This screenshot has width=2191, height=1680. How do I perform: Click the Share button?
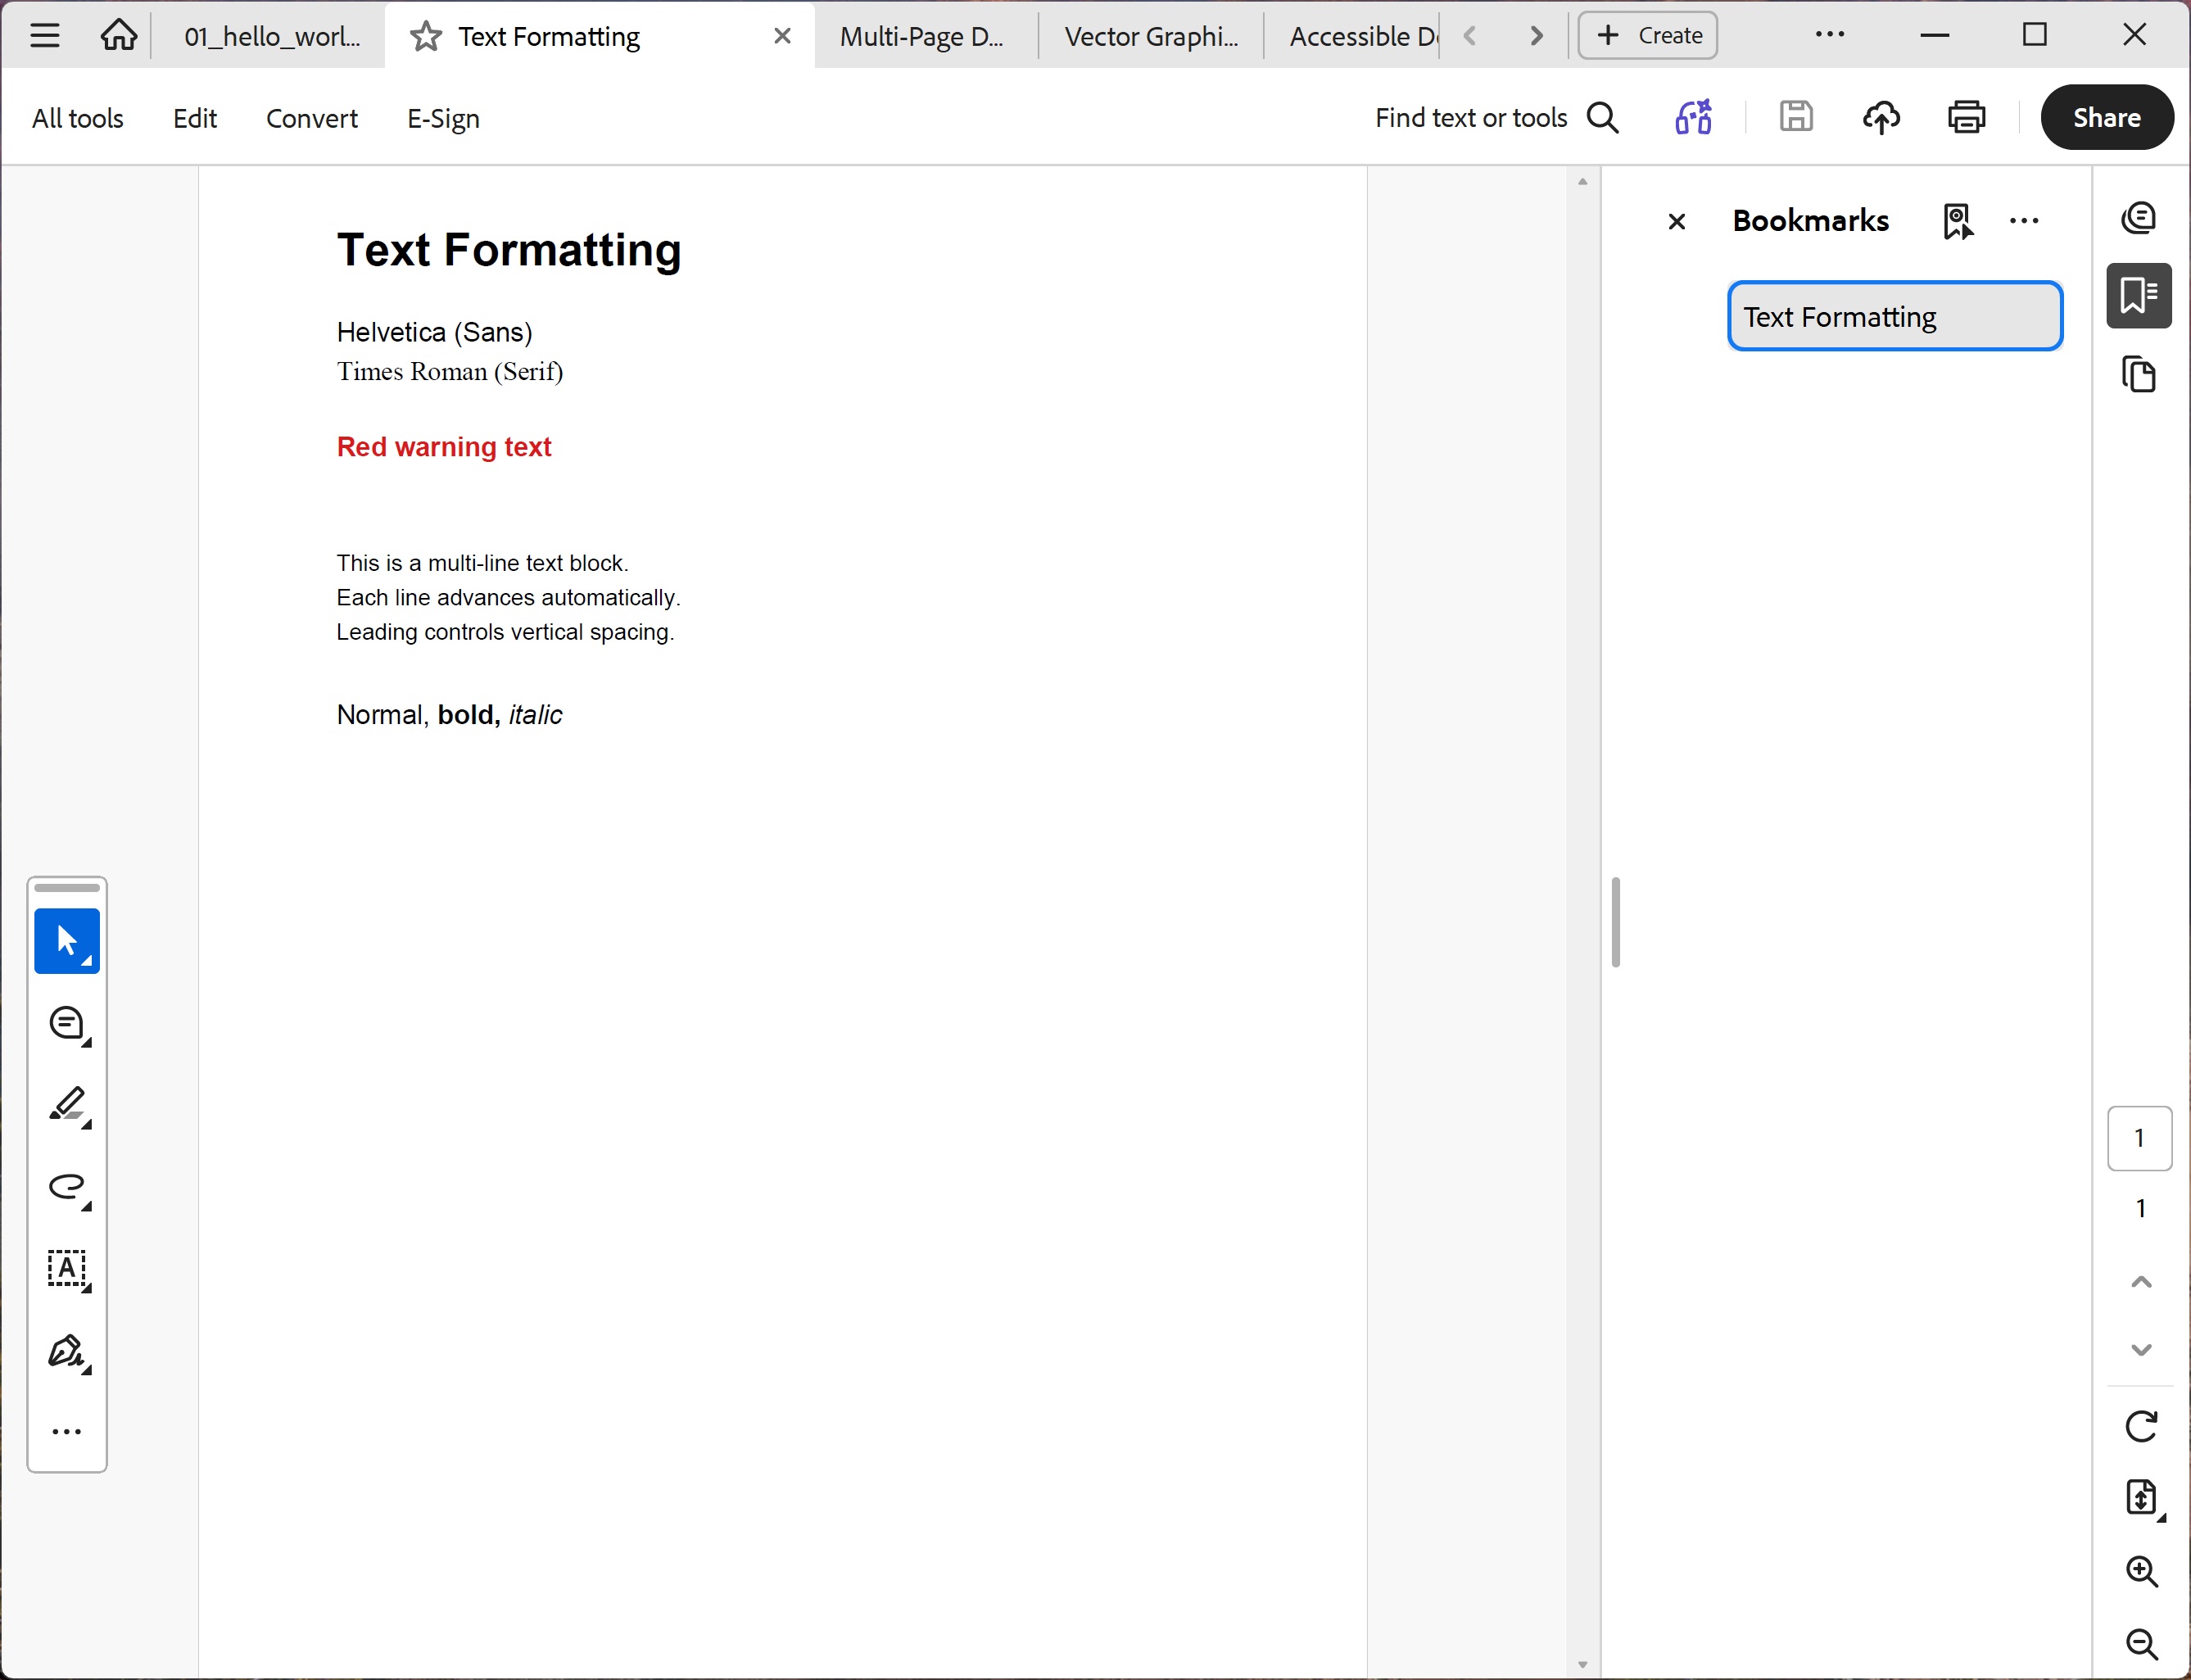tap(2106, 117)
